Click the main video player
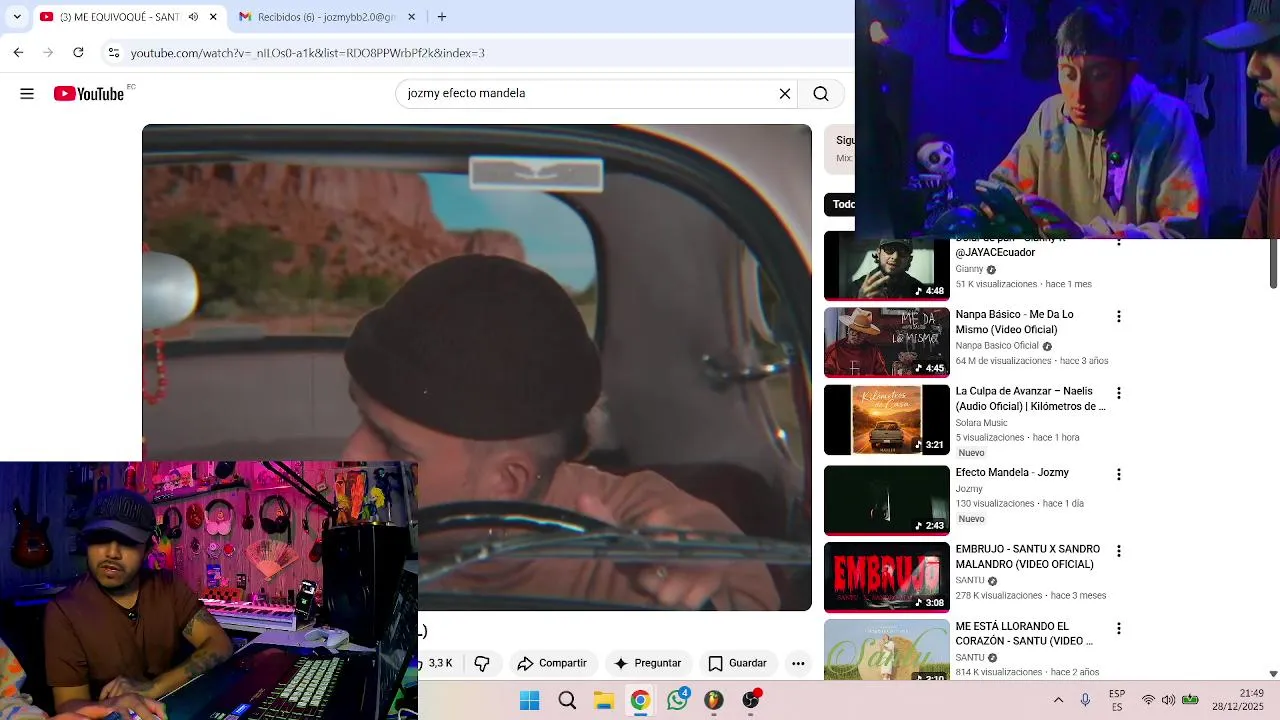This screenshot has width=1280, height=720. click(477, 367)
